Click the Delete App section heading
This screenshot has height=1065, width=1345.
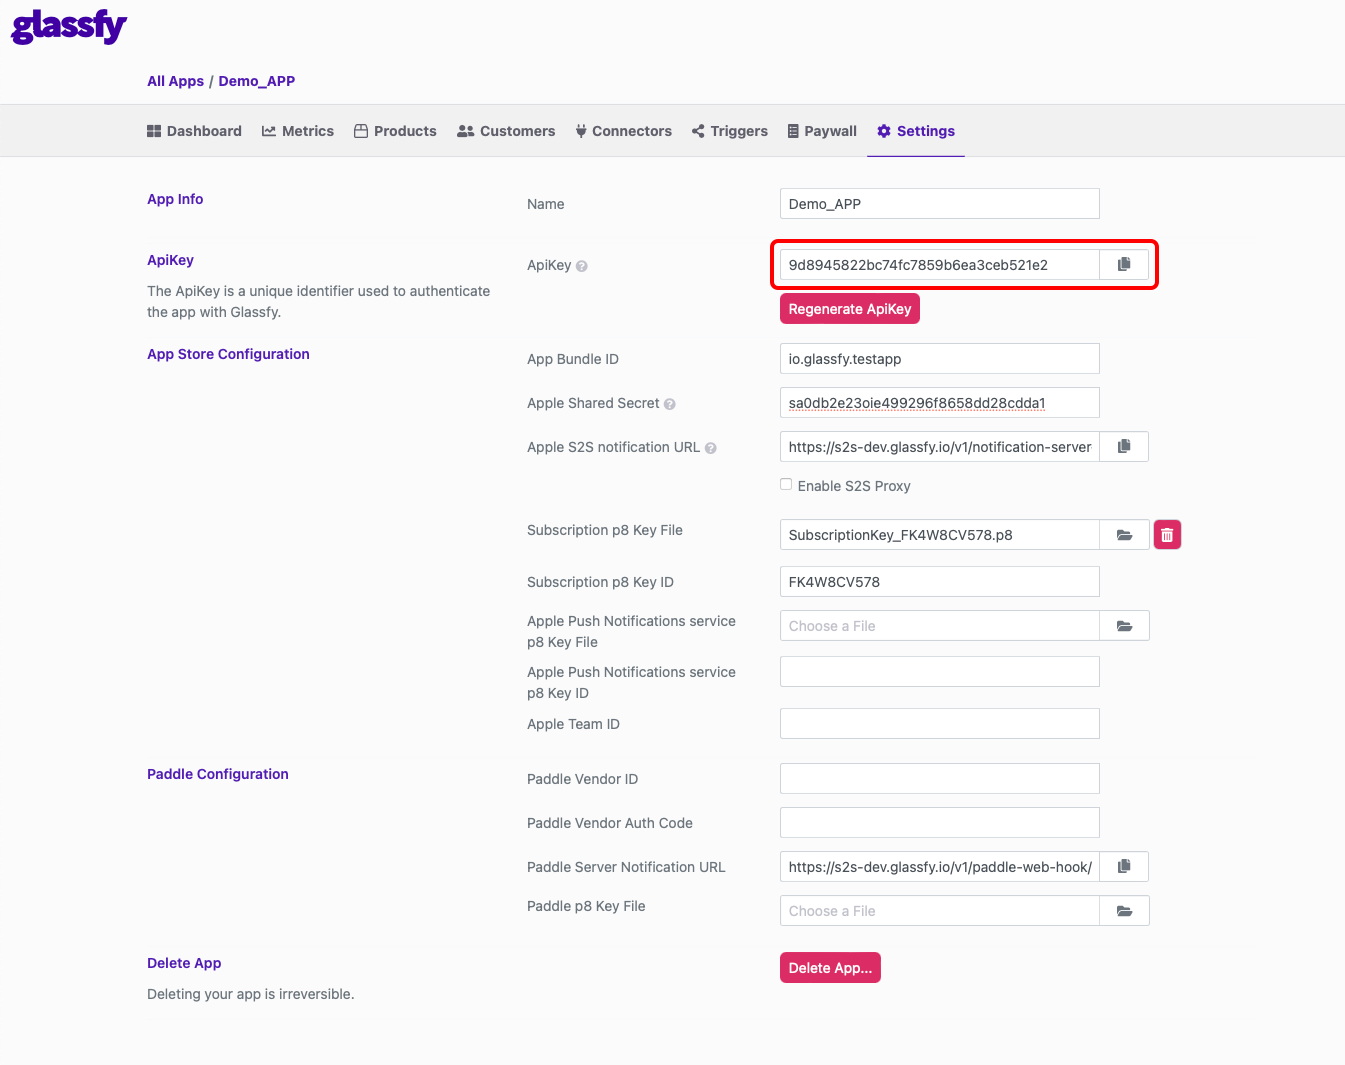(184, 963)
